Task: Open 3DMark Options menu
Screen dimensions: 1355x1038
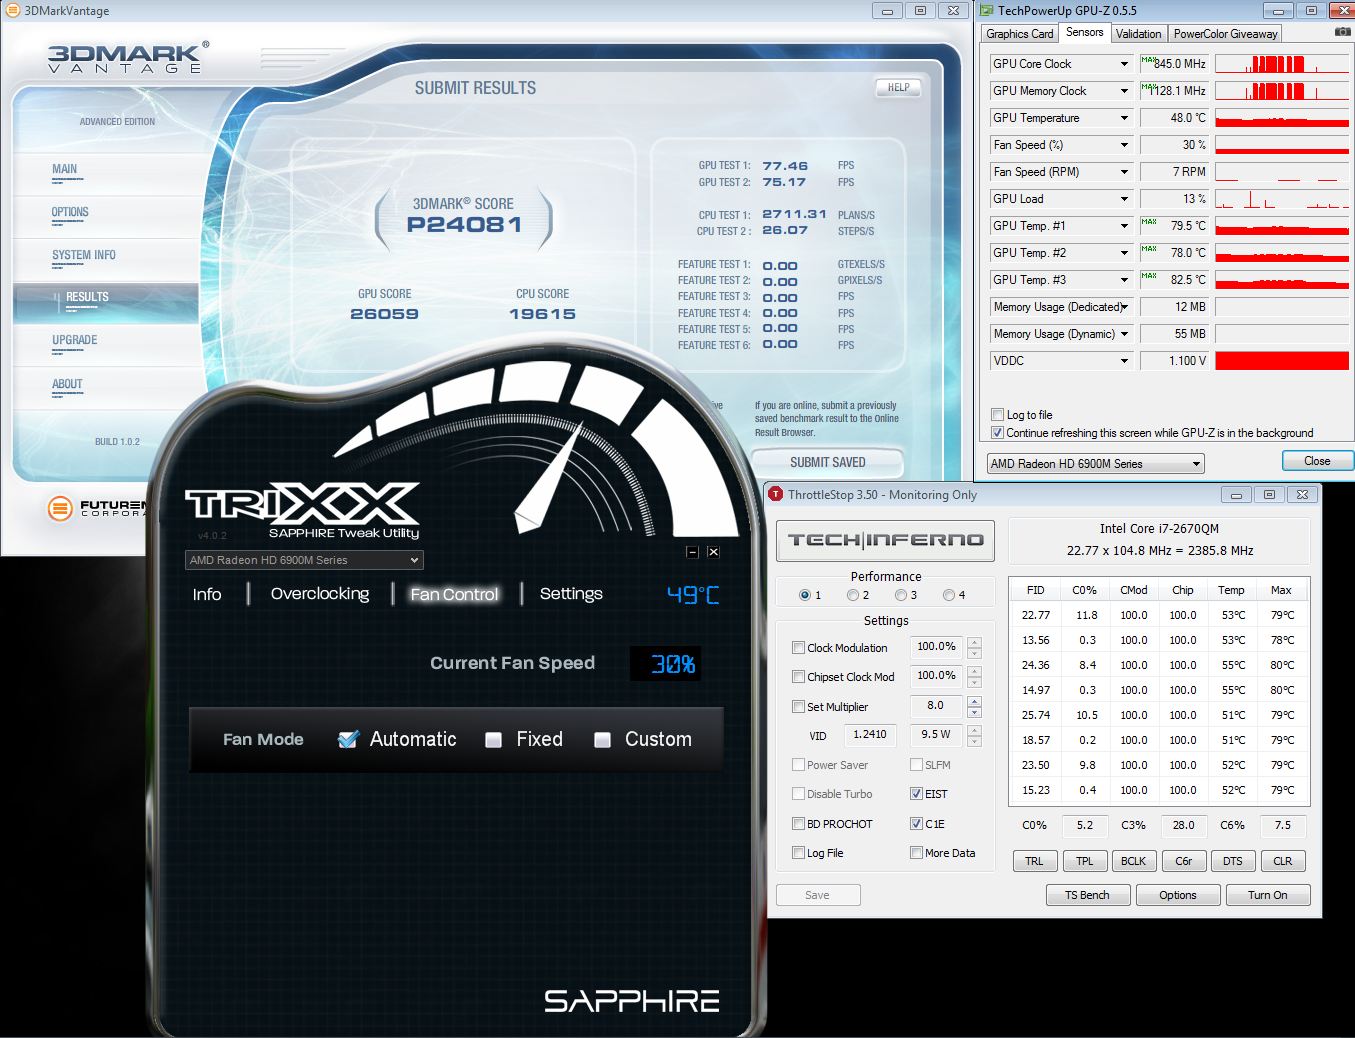Action: coord(70,212)
